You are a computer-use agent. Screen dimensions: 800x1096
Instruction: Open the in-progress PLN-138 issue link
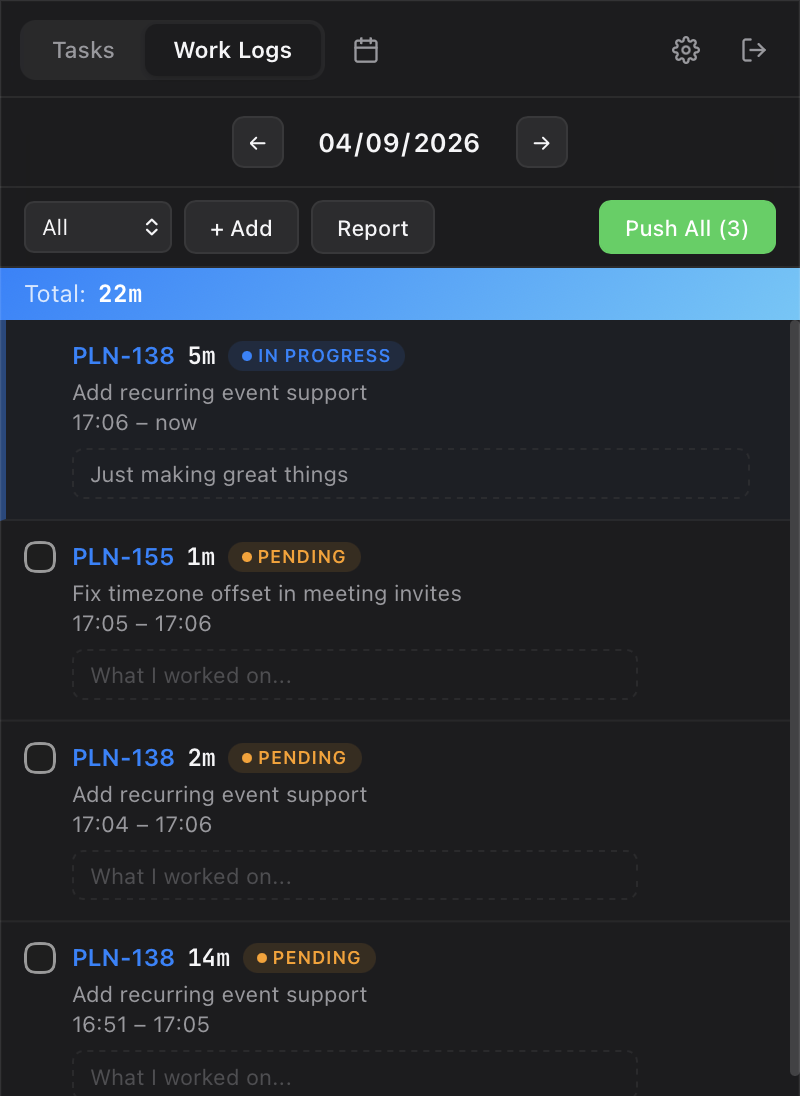tap(123, 356)
